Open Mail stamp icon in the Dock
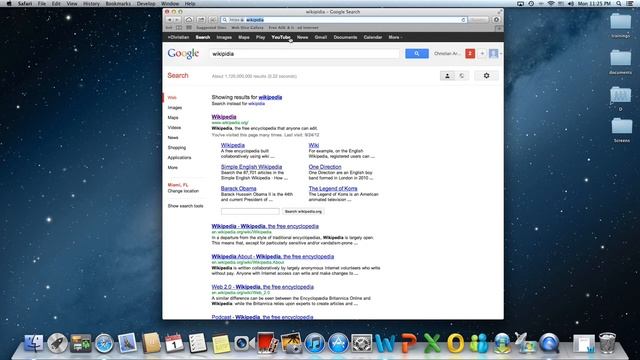This screenshot has width=640, height=360. 127,343
